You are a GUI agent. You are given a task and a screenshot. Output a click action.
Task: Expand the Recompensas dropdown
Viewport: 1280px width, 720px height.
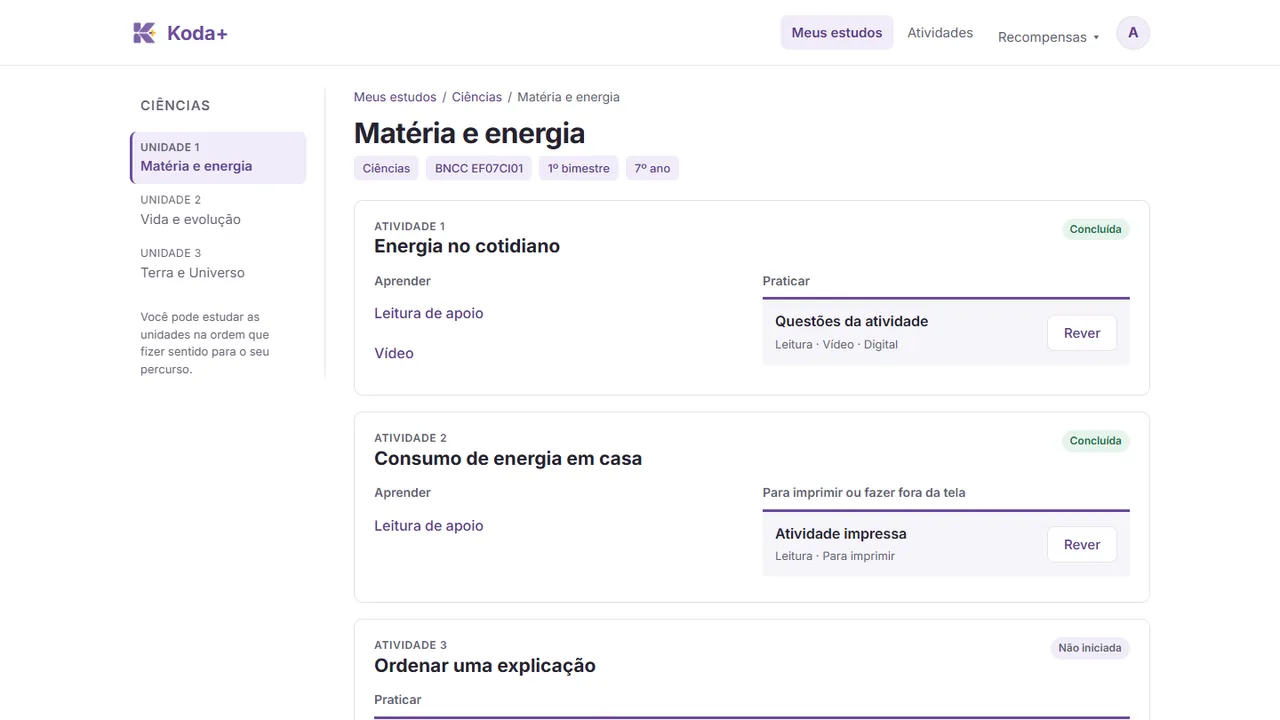point(1048,37)
